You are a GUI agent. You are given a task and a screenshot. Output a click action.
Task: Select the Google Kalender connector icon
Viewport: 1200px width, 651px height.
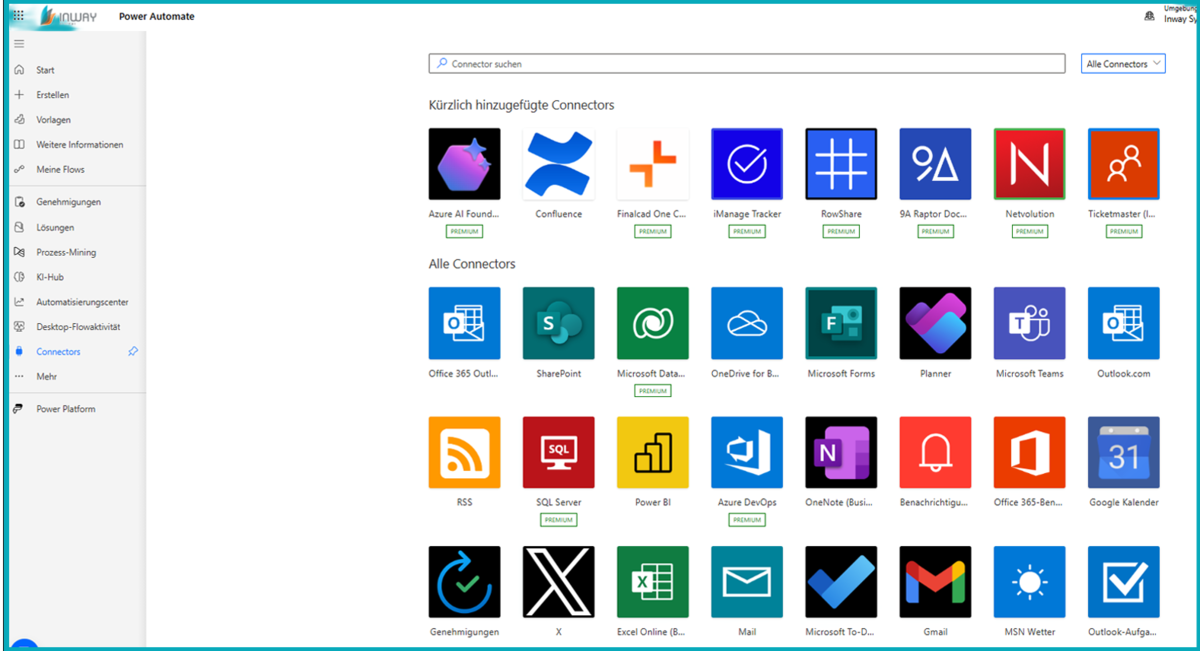tap(1124, 453)
